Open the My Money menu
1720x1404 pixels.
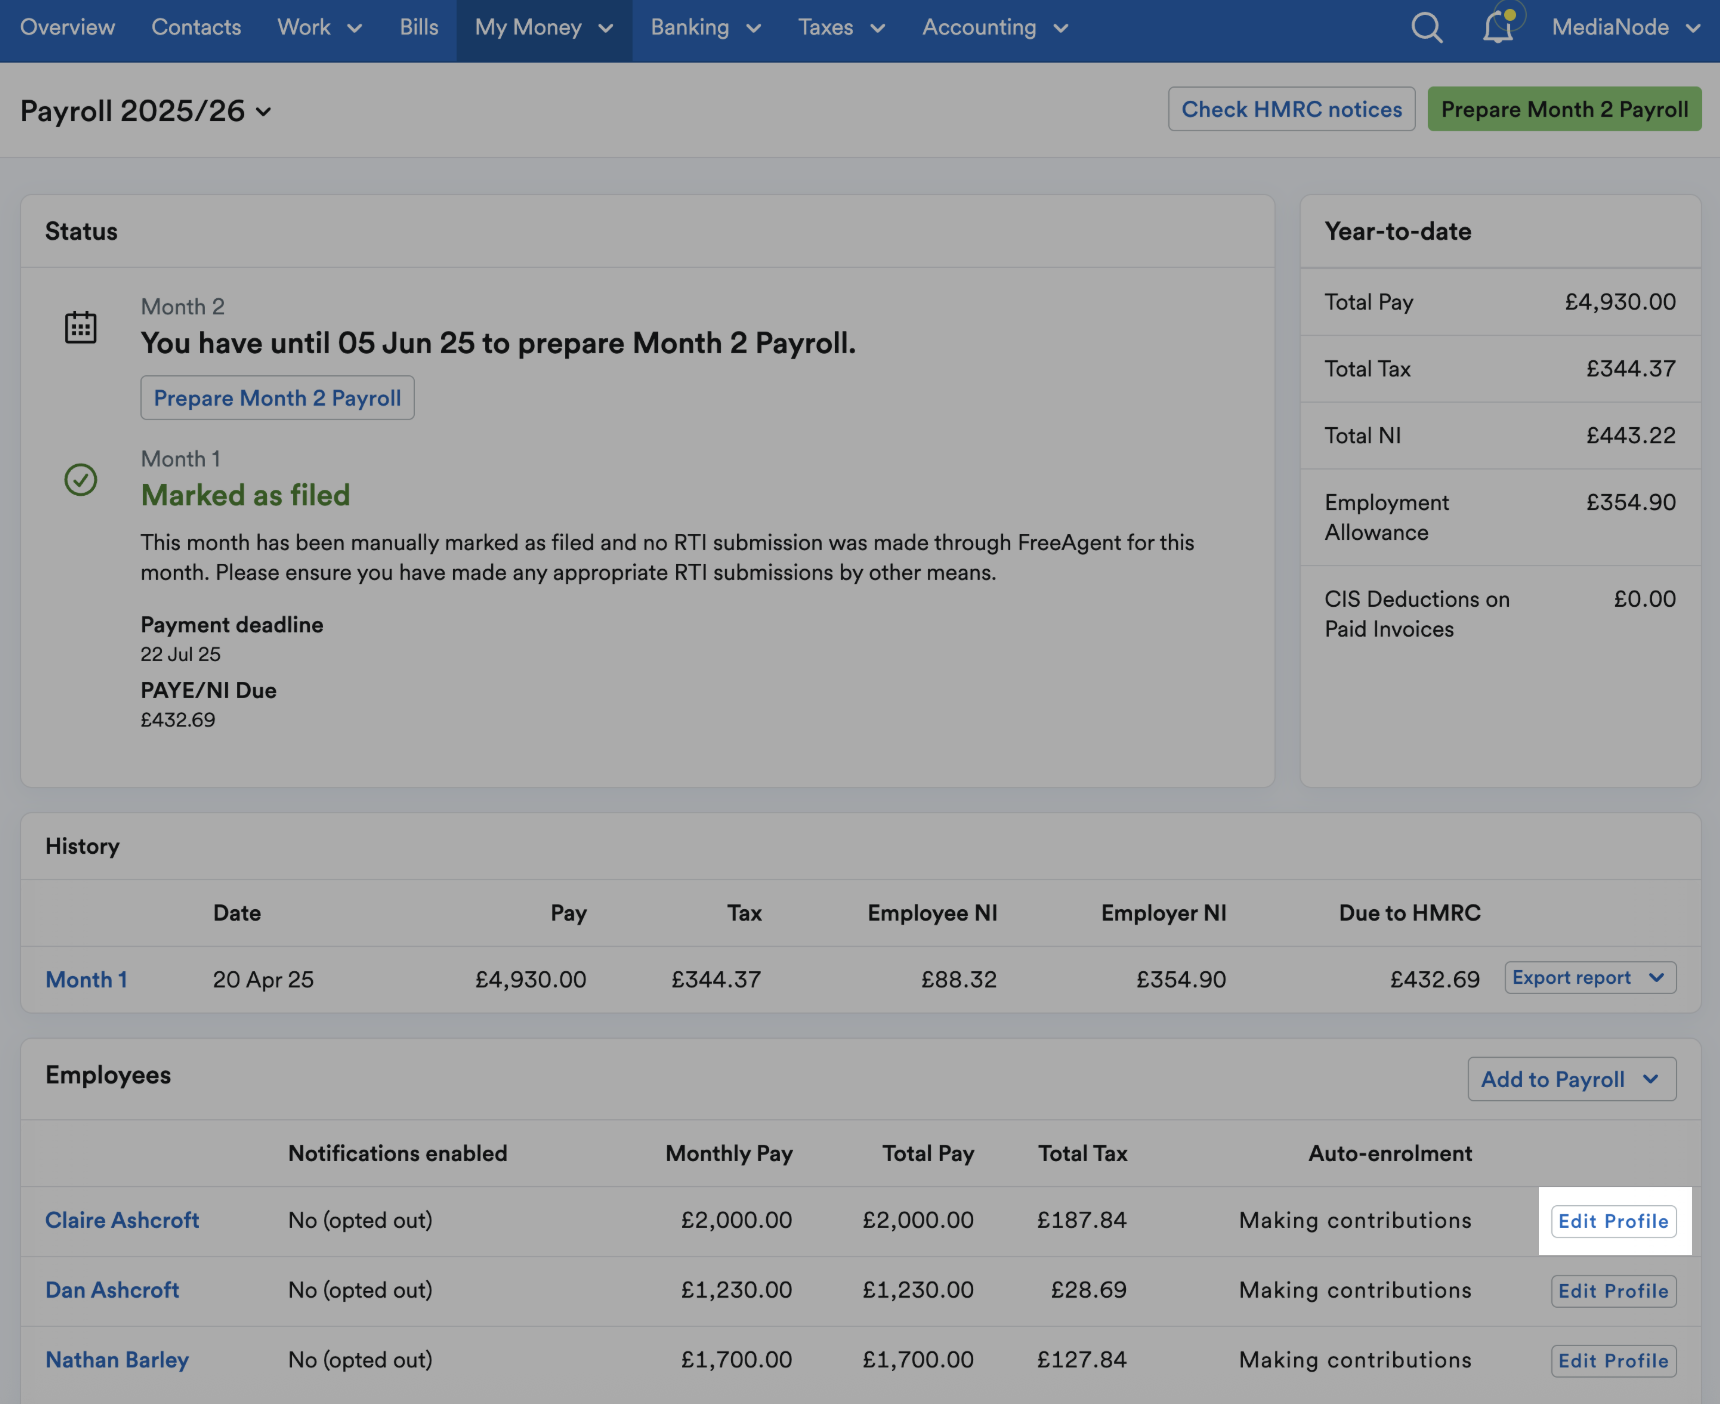[543, 28]
